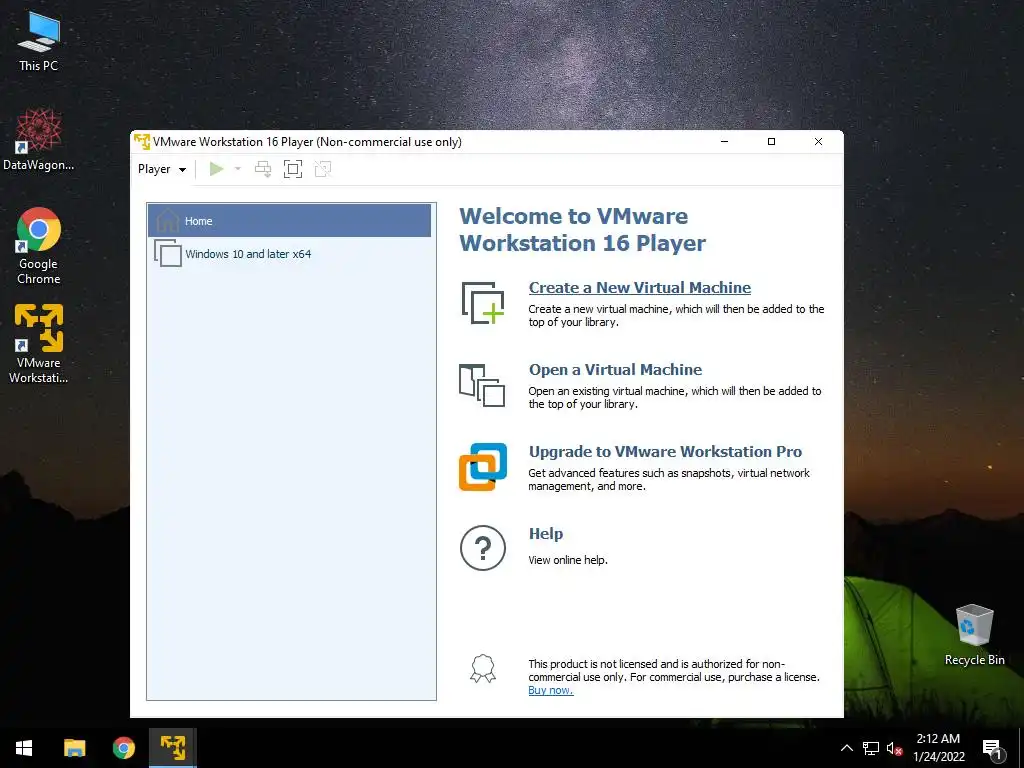Expand the power options arrow beside Play
This screenshot has width=1024, height=768.
click(x=238, y=169)
